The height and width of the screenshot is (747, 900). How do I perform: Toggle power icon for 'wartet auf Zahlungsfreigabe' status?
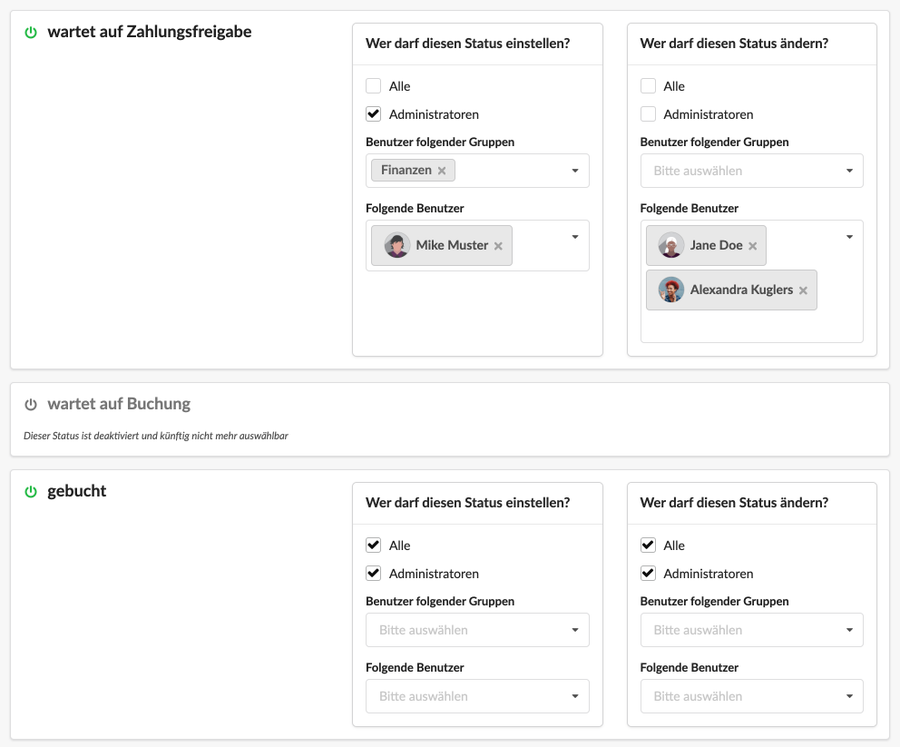[31, 33]
